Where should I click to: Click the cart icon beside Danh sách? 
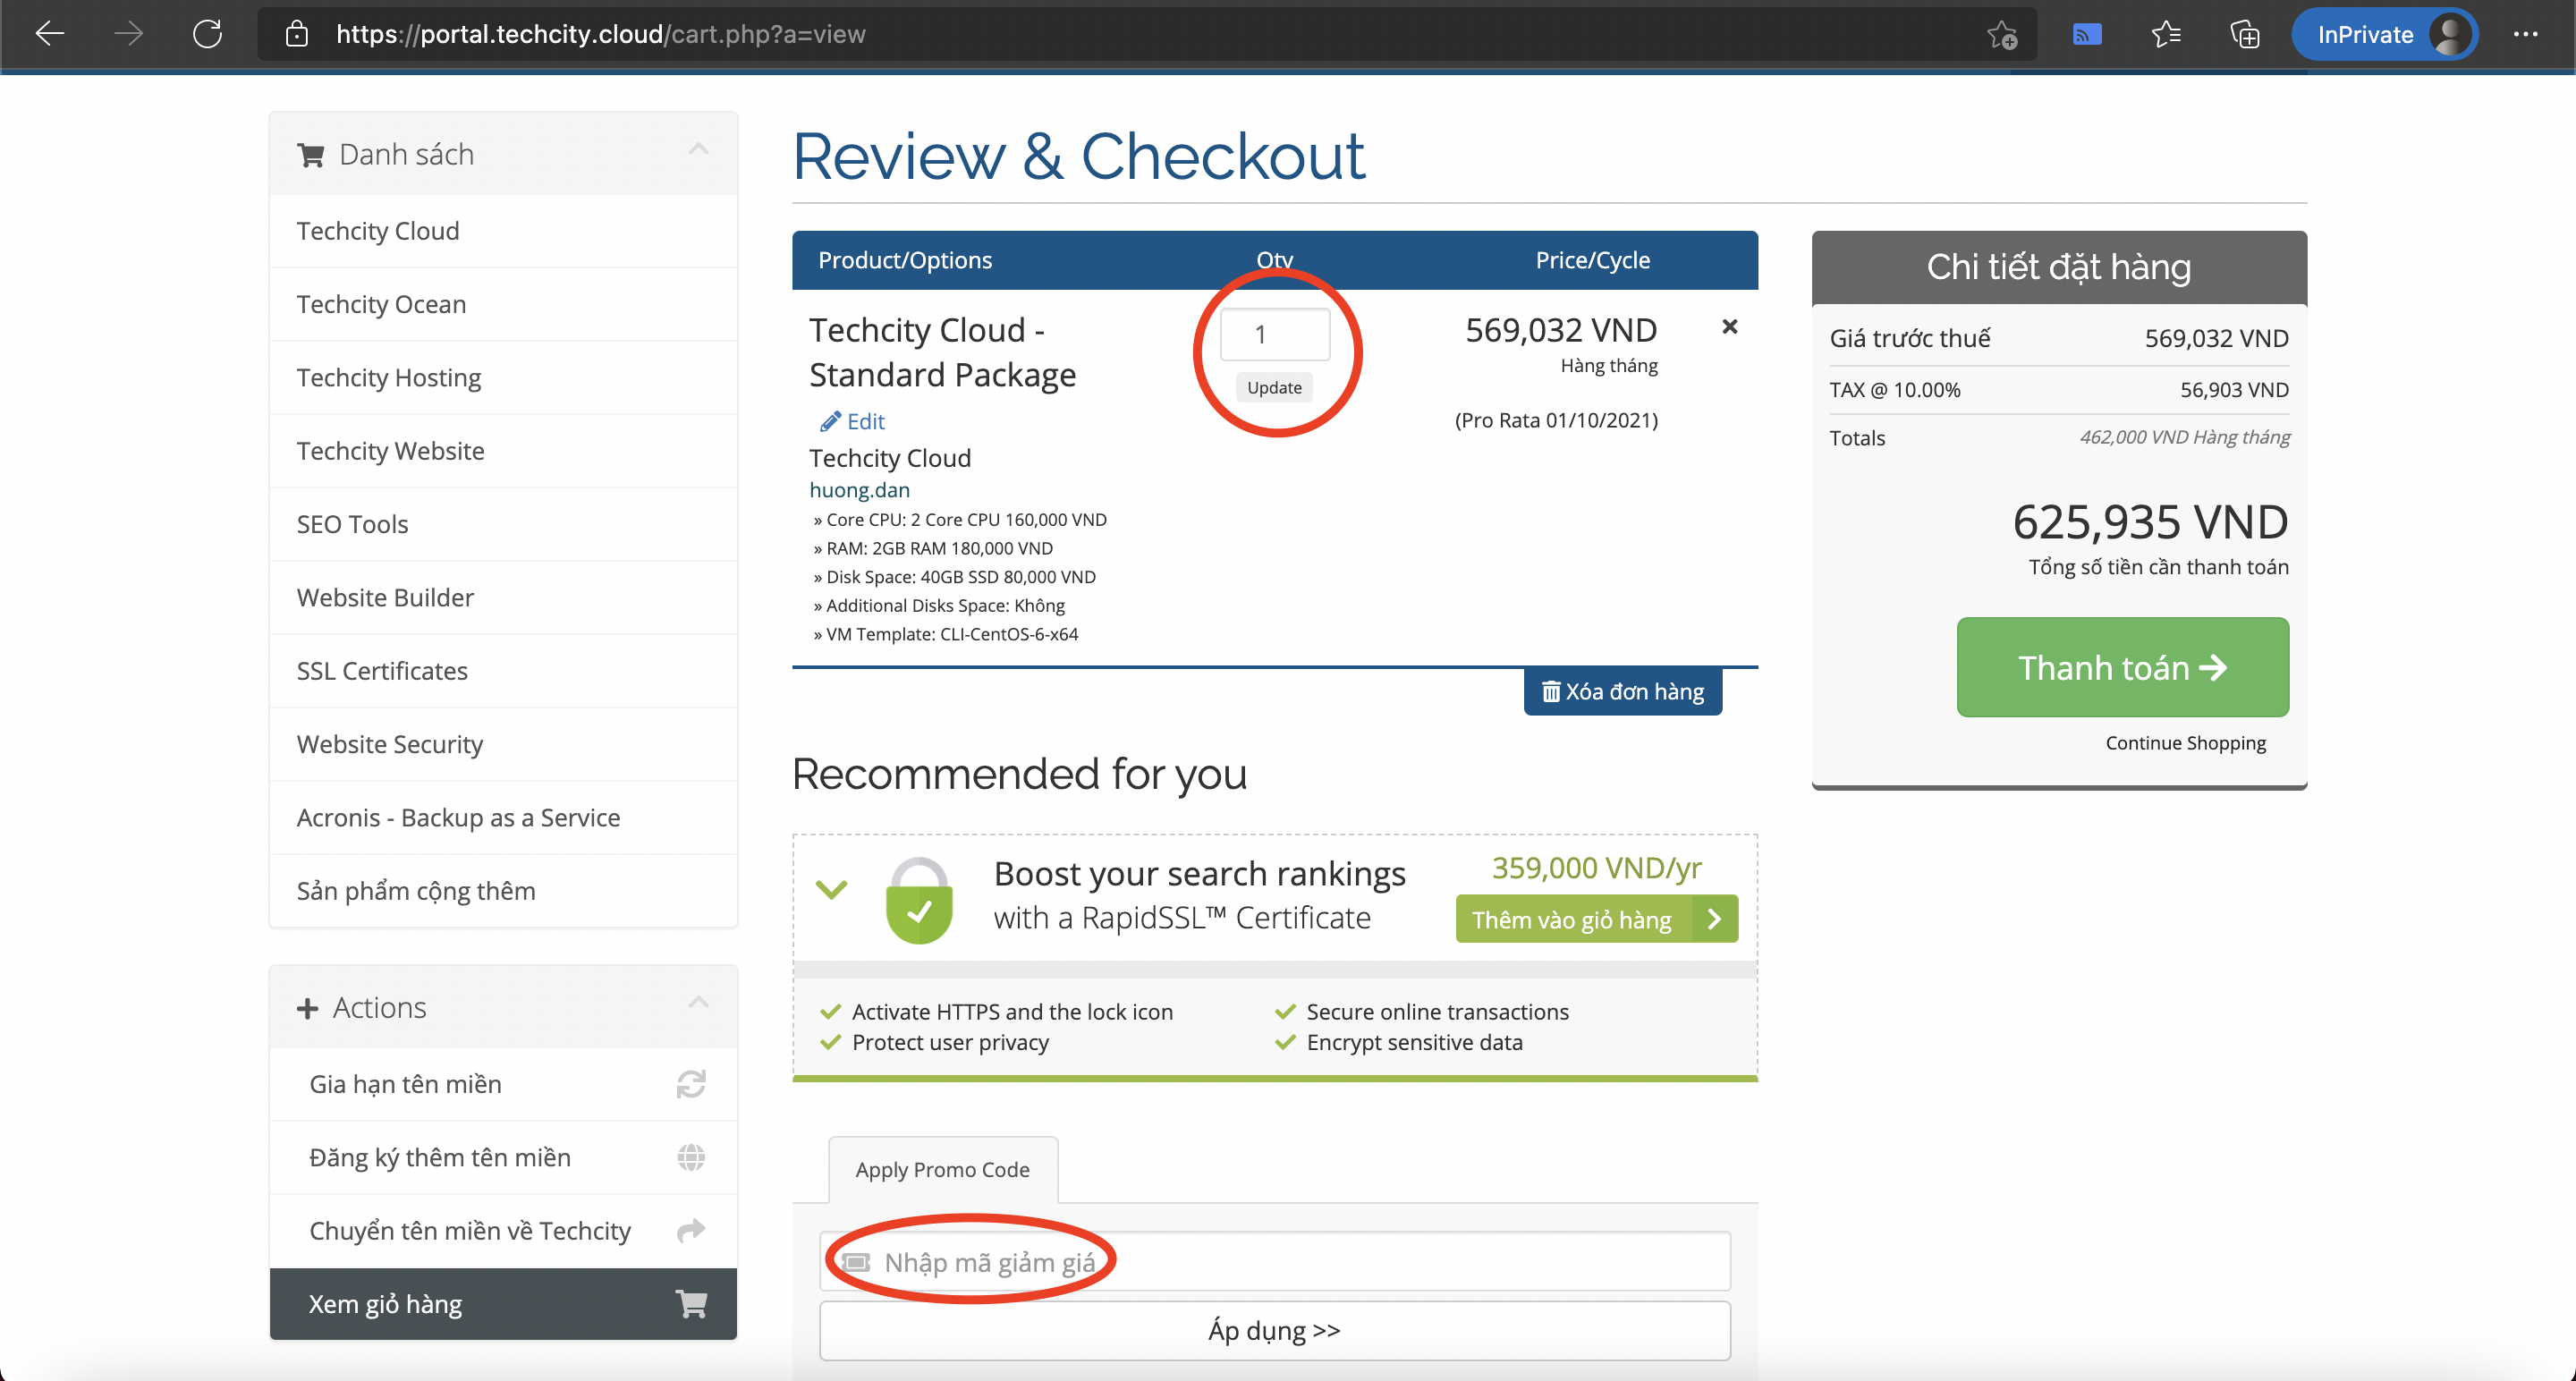click(310, 155)
